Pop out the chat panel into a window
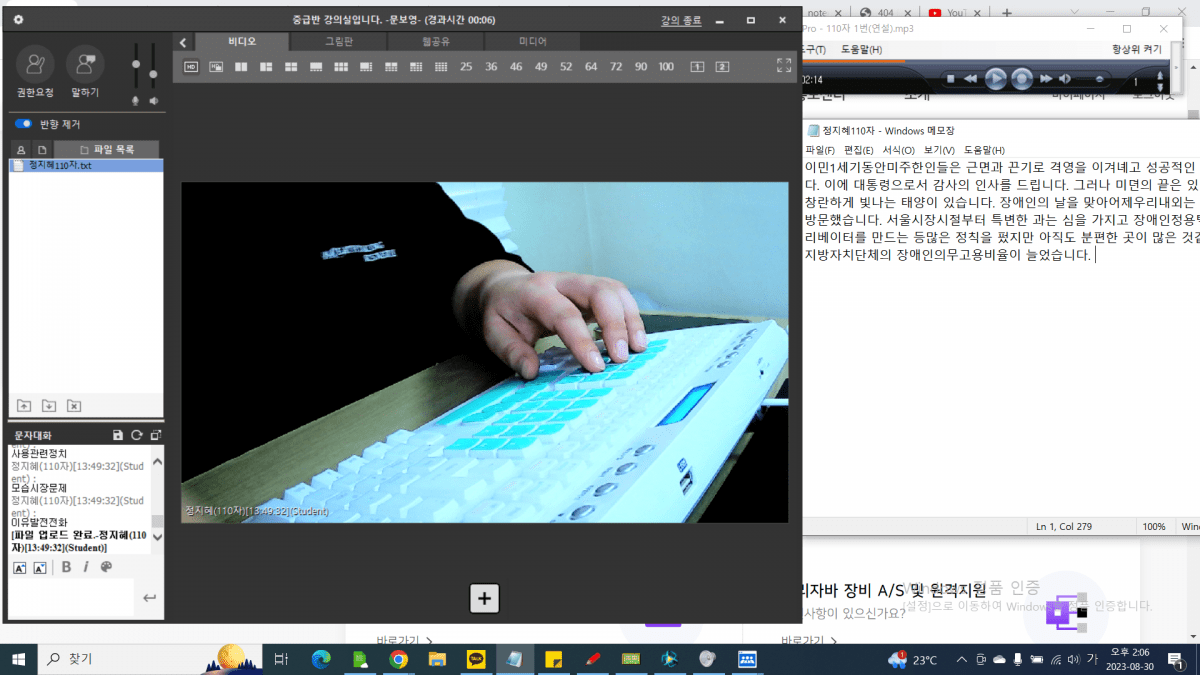 (x=155, y=436)
